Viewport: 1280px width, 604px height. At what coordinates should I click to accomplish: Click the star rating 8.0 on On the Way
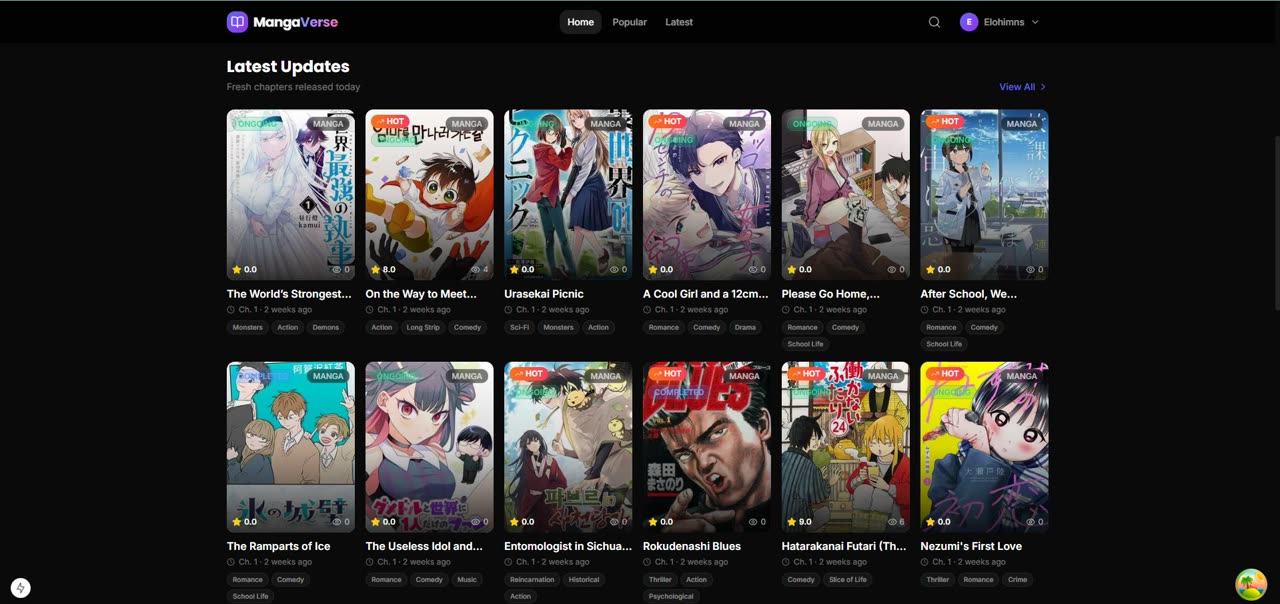(x=384, y=269)
